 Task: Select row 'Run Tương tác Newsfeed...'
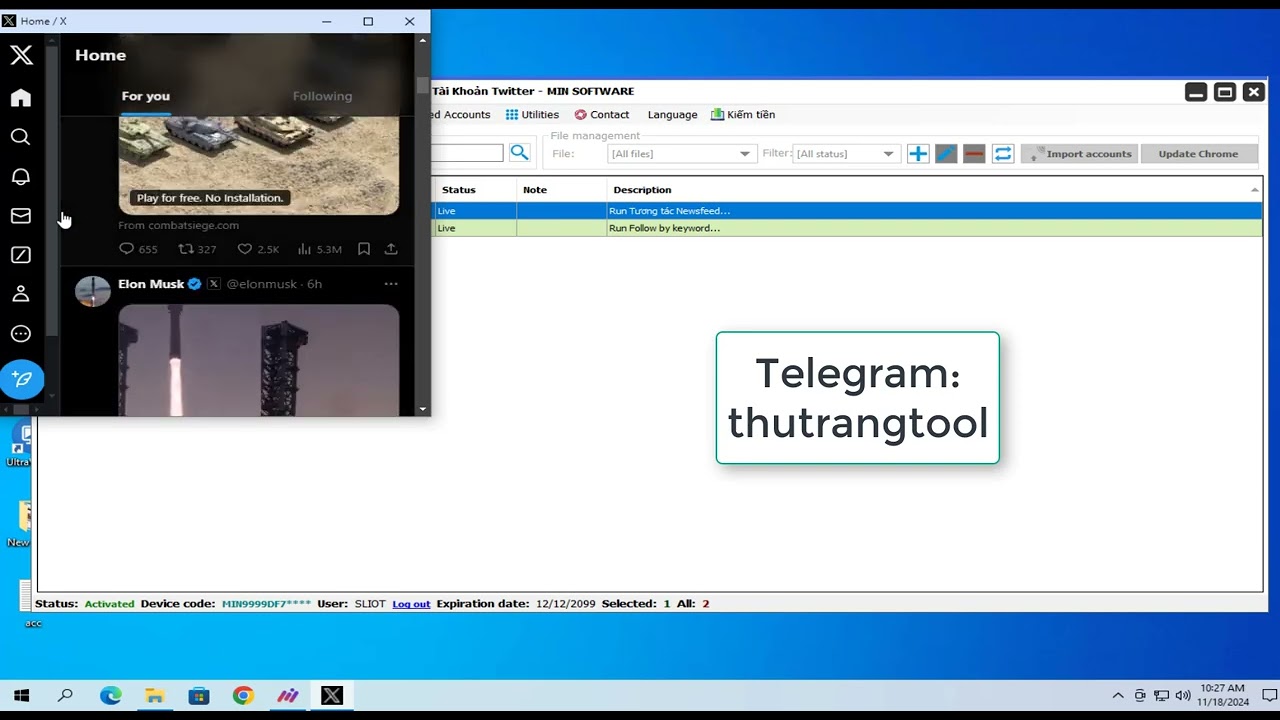click(848, 211)
